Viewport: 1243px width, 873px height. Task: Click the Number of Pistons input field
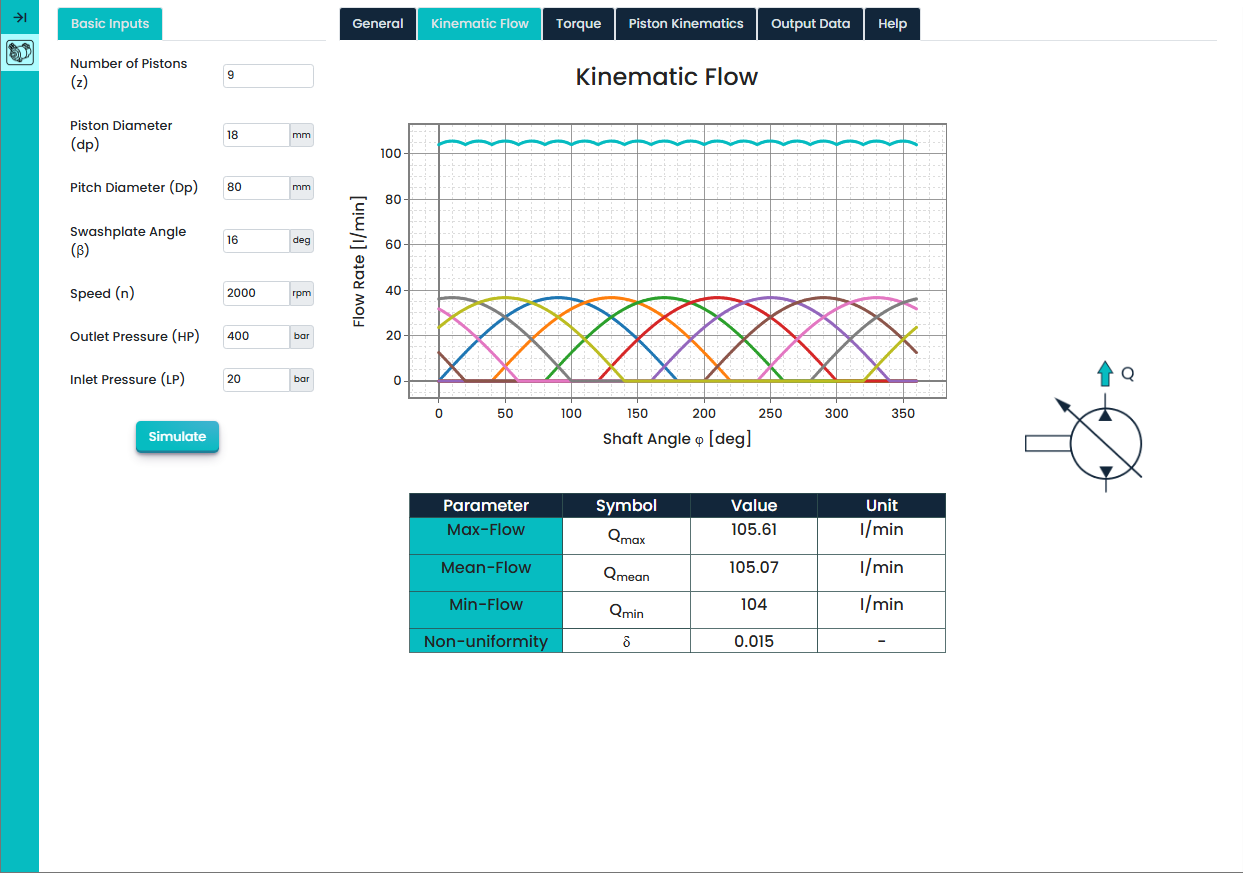[267, 76]
